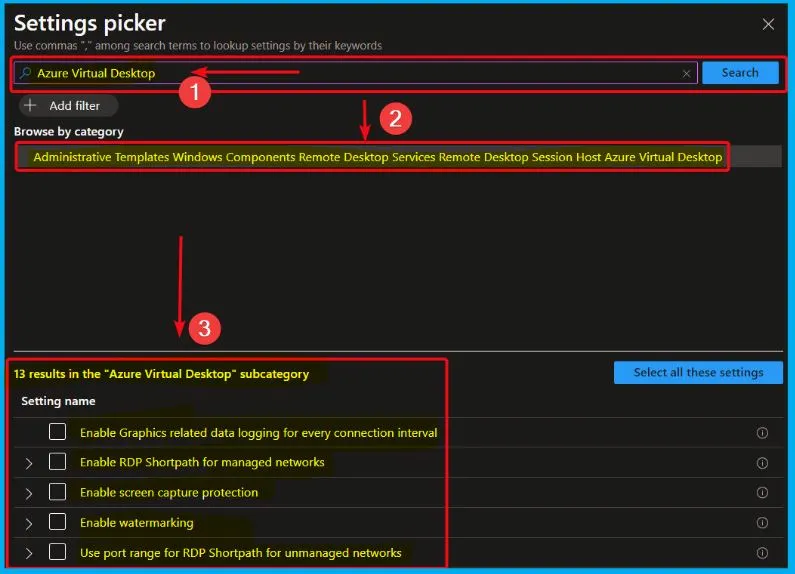Expand the Enable screen capture protection row
Viewport: 795px width, 574px height.
(x=29, y=493)
